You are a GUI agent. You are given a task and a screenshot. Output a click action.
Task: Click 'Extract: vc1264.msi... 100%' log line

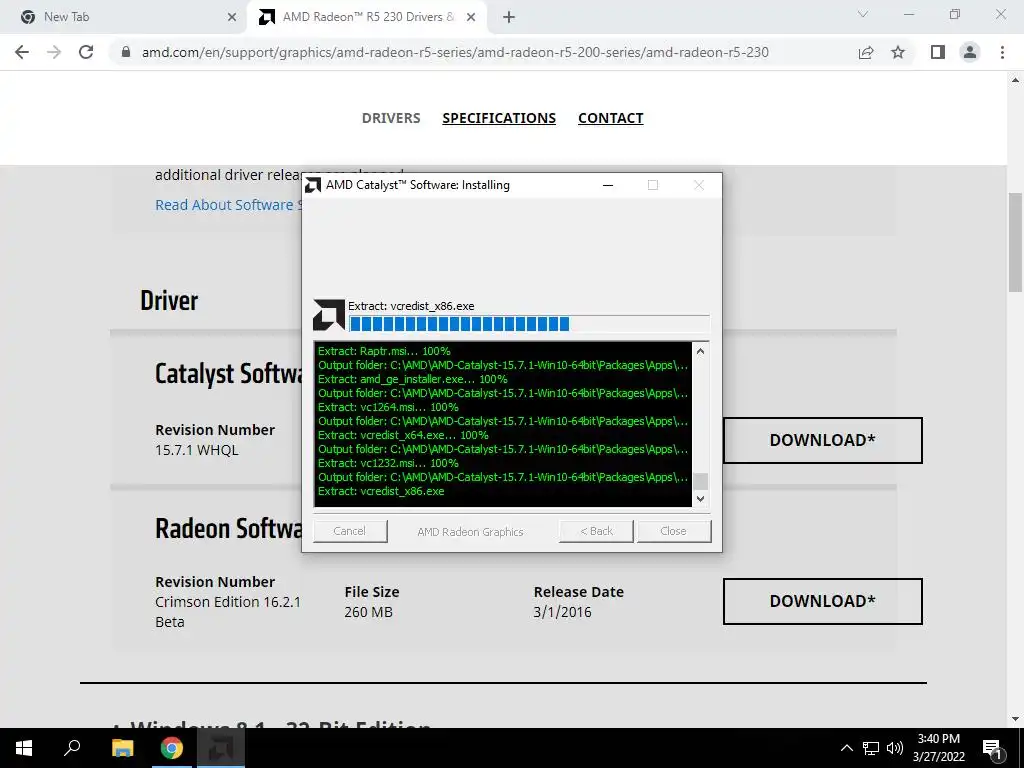click(x=388, y=407)
